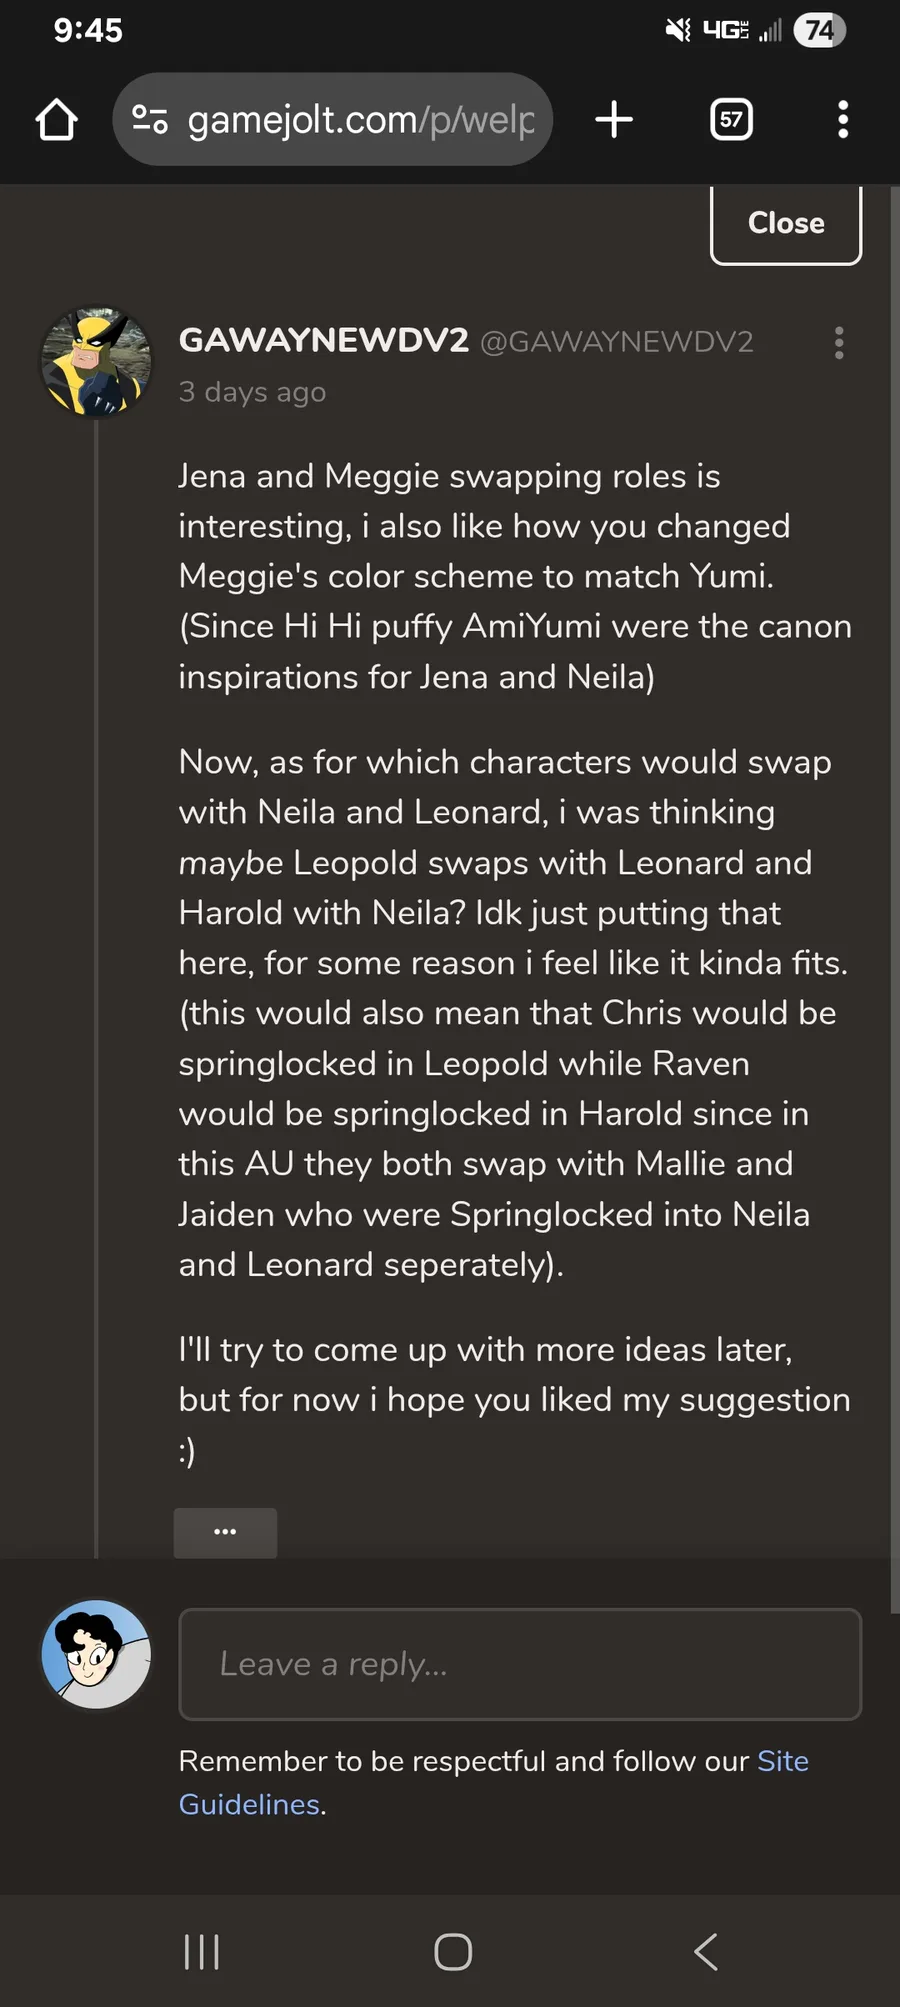Viewport: 900px width, 2007px height.
Task: Open a new tab with plus icon
Action: point(614,120)
